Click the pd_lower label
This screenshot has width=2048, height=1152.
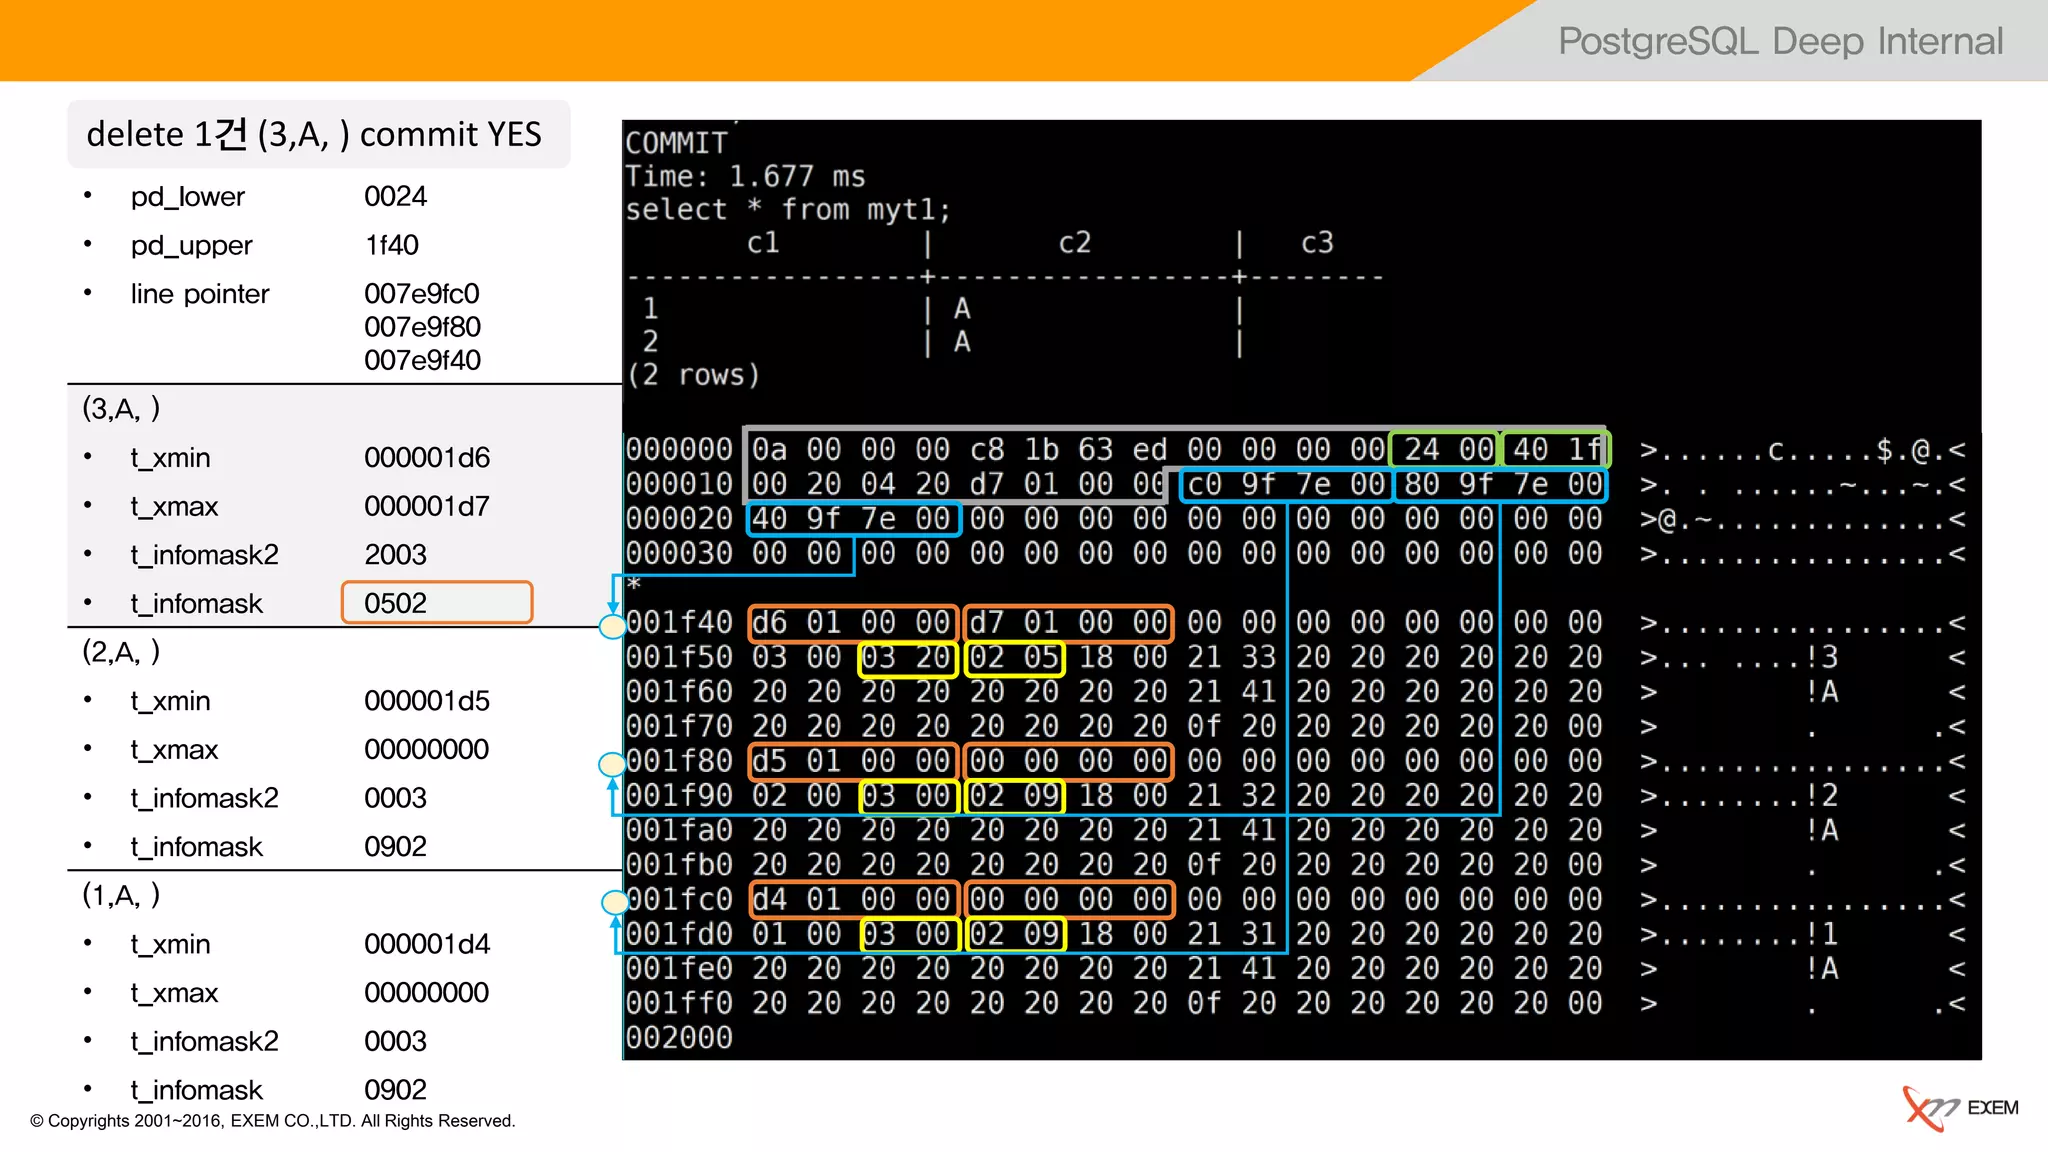pyautogui.click(x=187, y=197)
